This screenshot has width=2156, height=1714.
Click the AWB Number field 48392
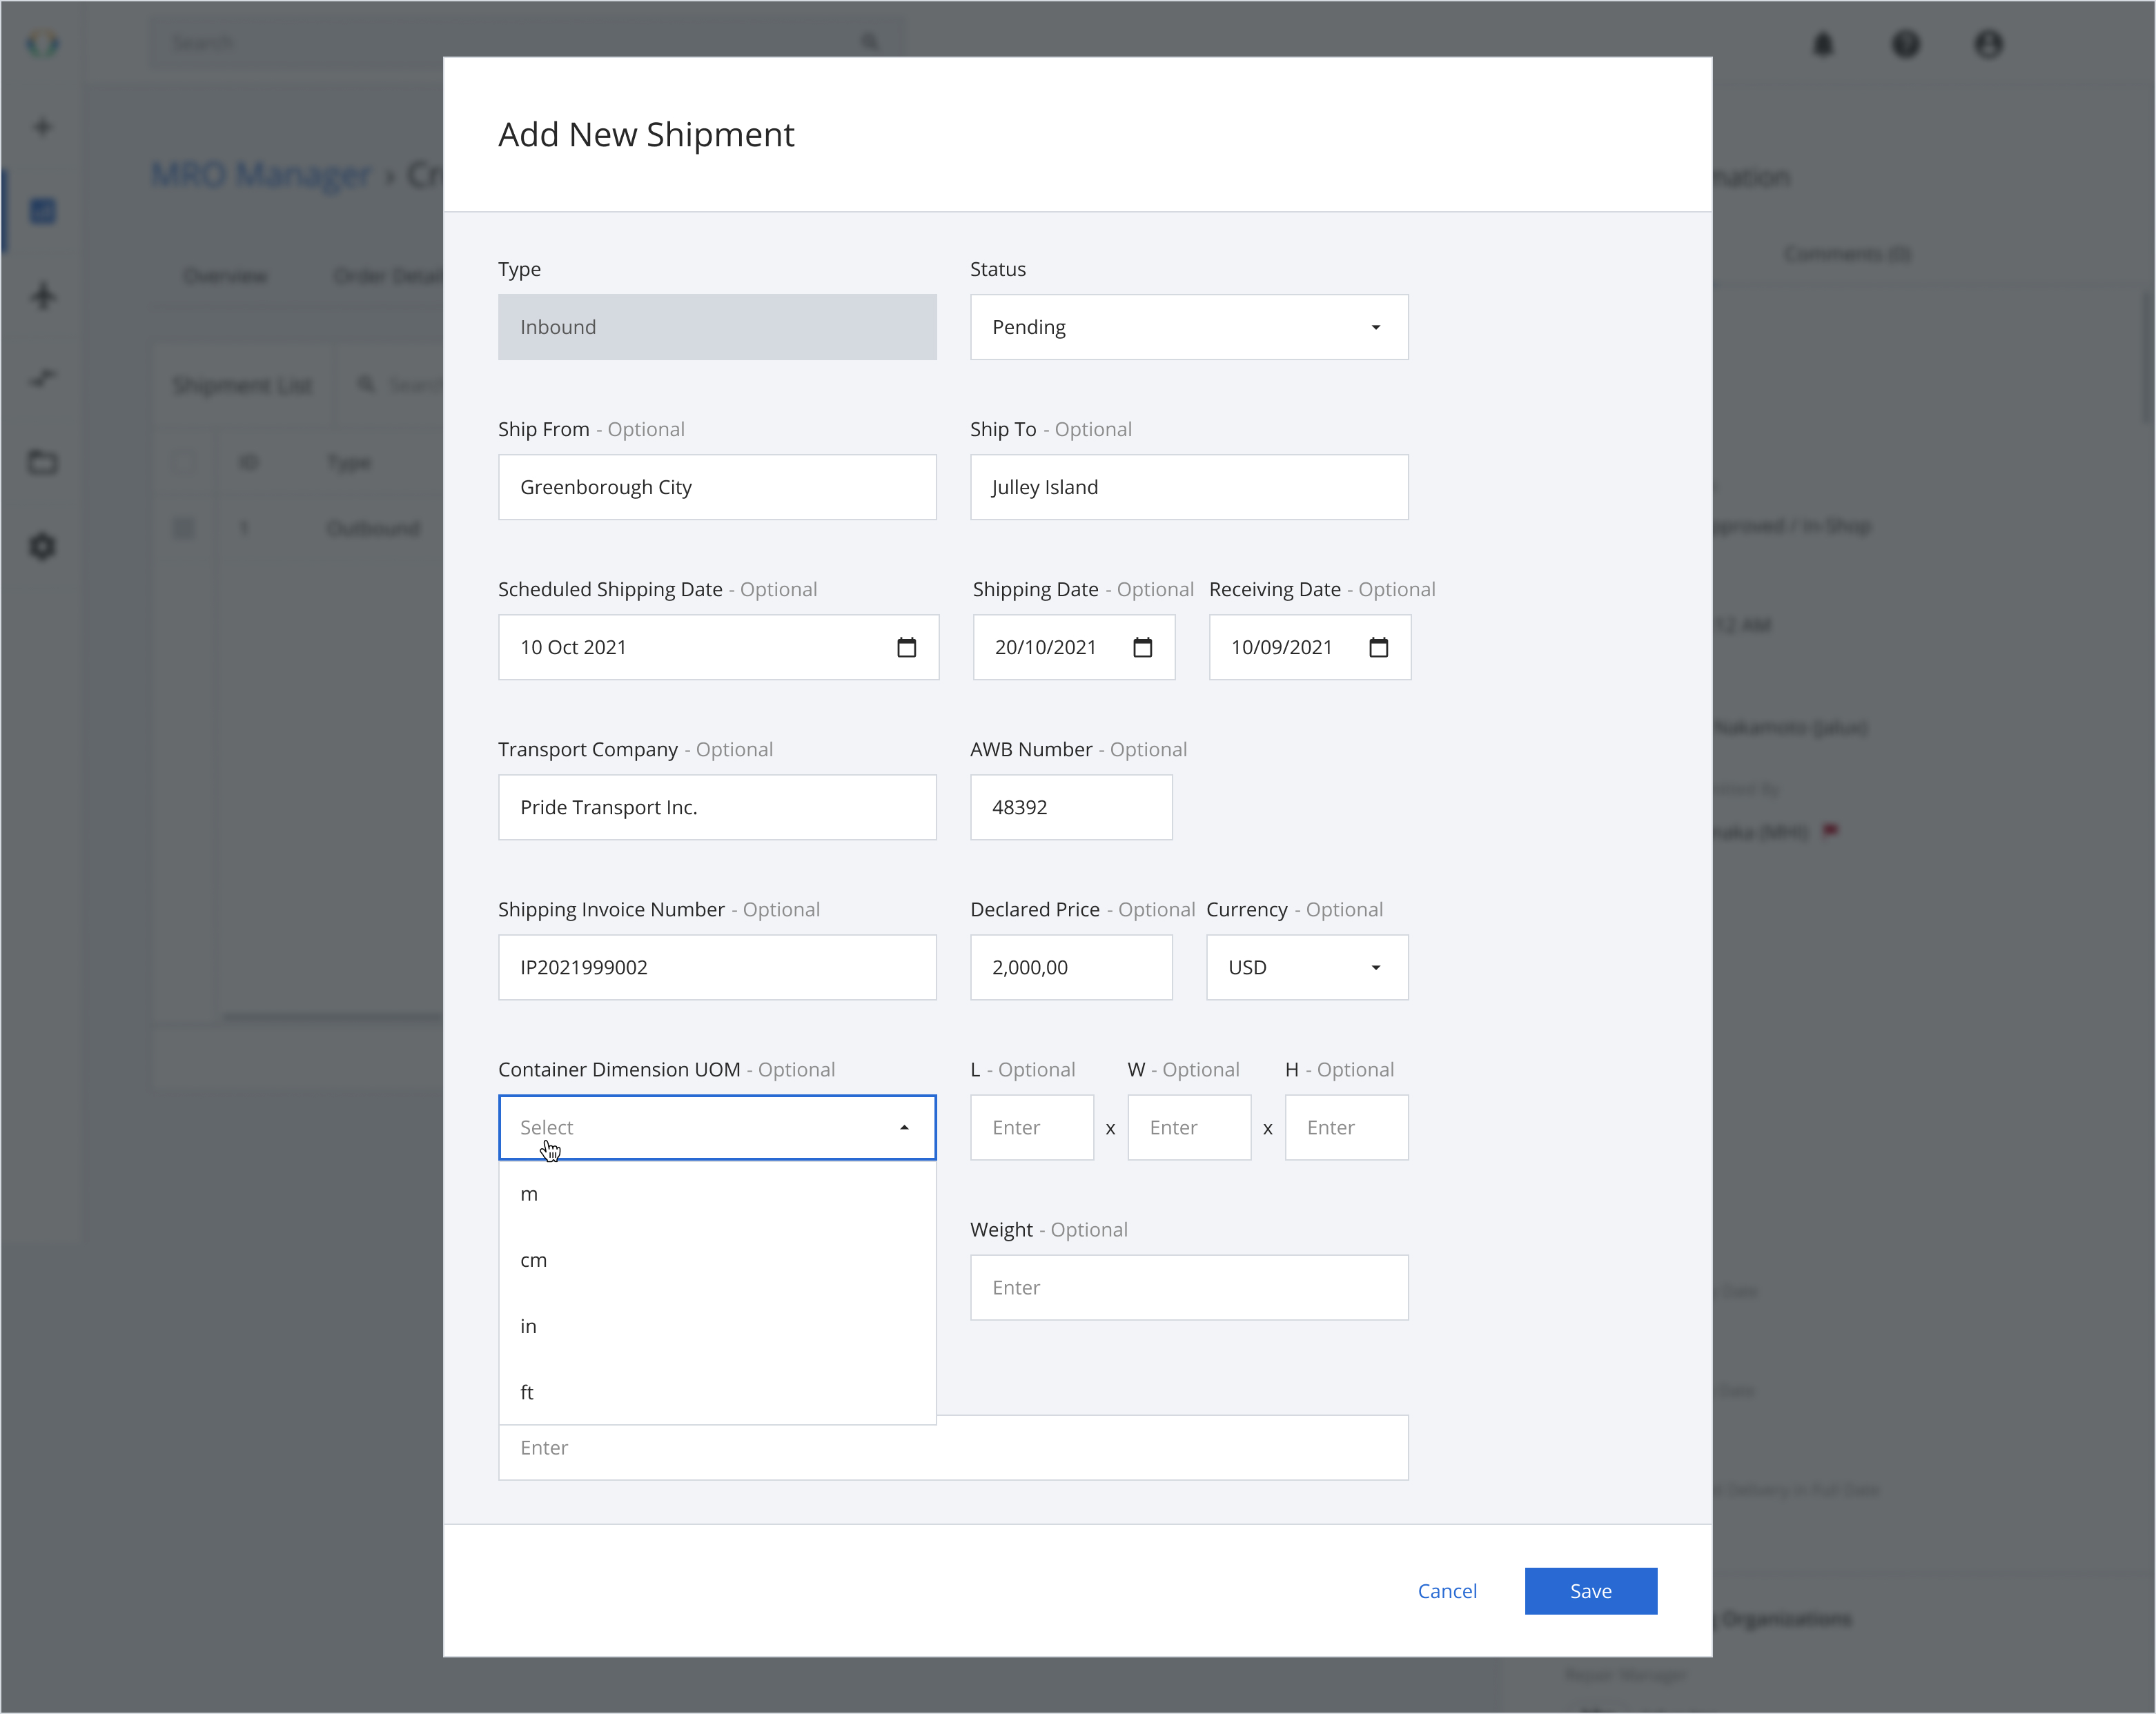[x=1071, y=807]
